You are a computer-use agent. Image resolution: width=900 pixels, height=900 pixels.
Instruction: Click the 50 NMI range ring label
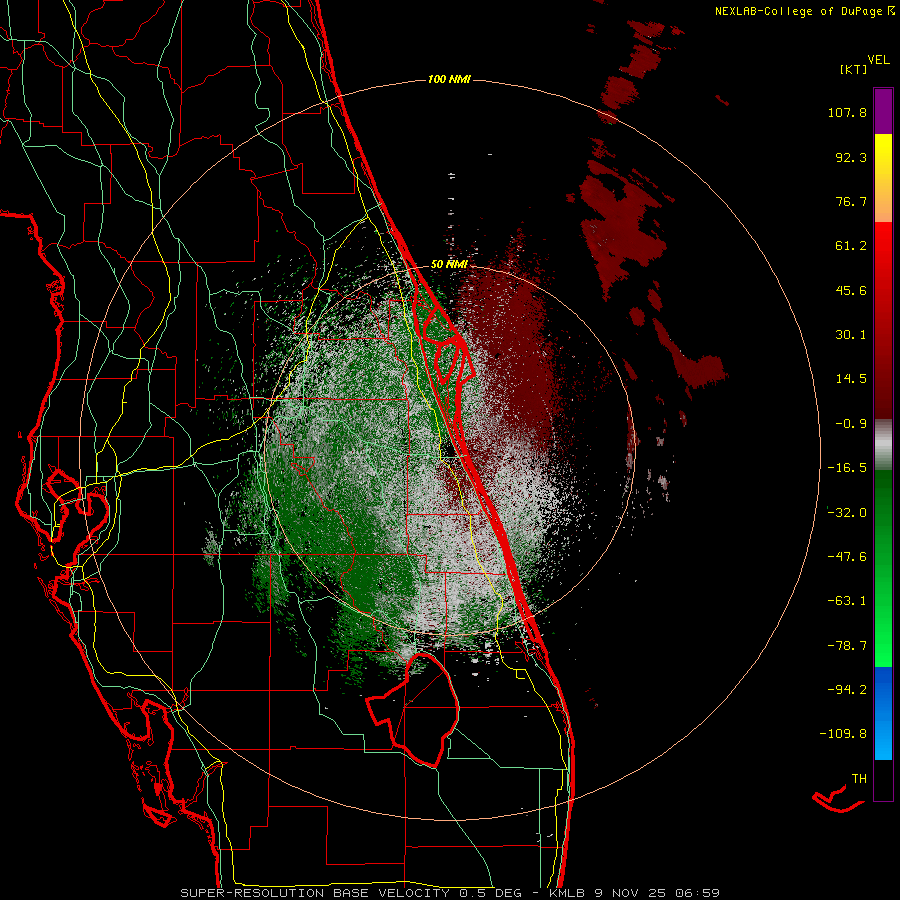click(x=449, y=264)
